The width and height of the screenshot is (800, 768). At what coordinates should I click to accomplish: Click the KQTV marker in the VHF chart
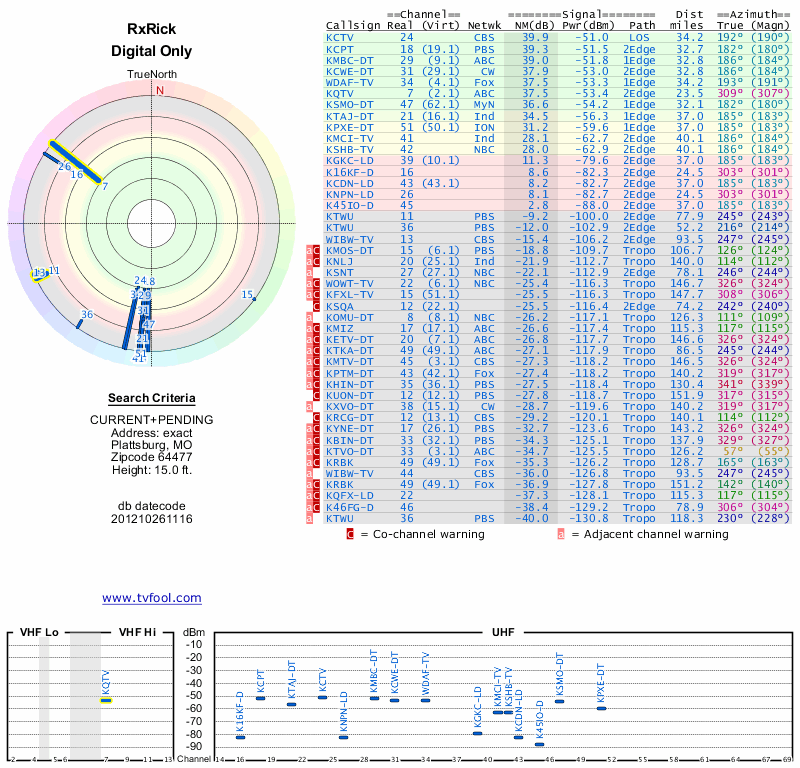(x=106, y=700)
